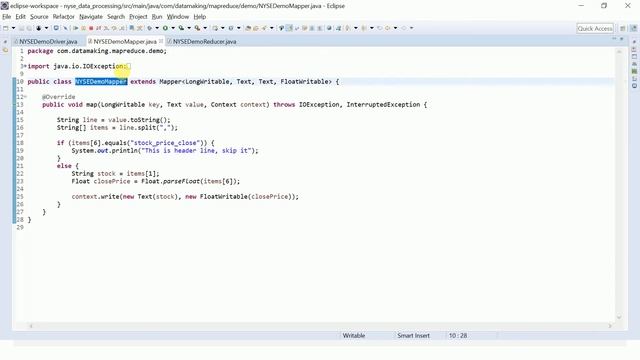Open the New wizard dropdown arrow
640x360 pixels.
point(13,28)
